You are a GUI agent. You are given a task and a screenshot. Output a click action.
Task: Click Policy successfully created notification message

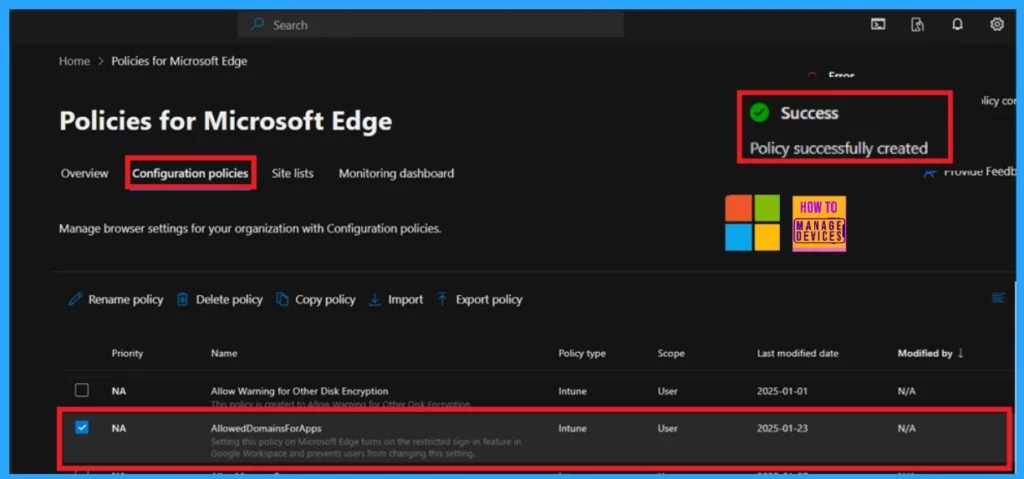(x=839, y=148)
